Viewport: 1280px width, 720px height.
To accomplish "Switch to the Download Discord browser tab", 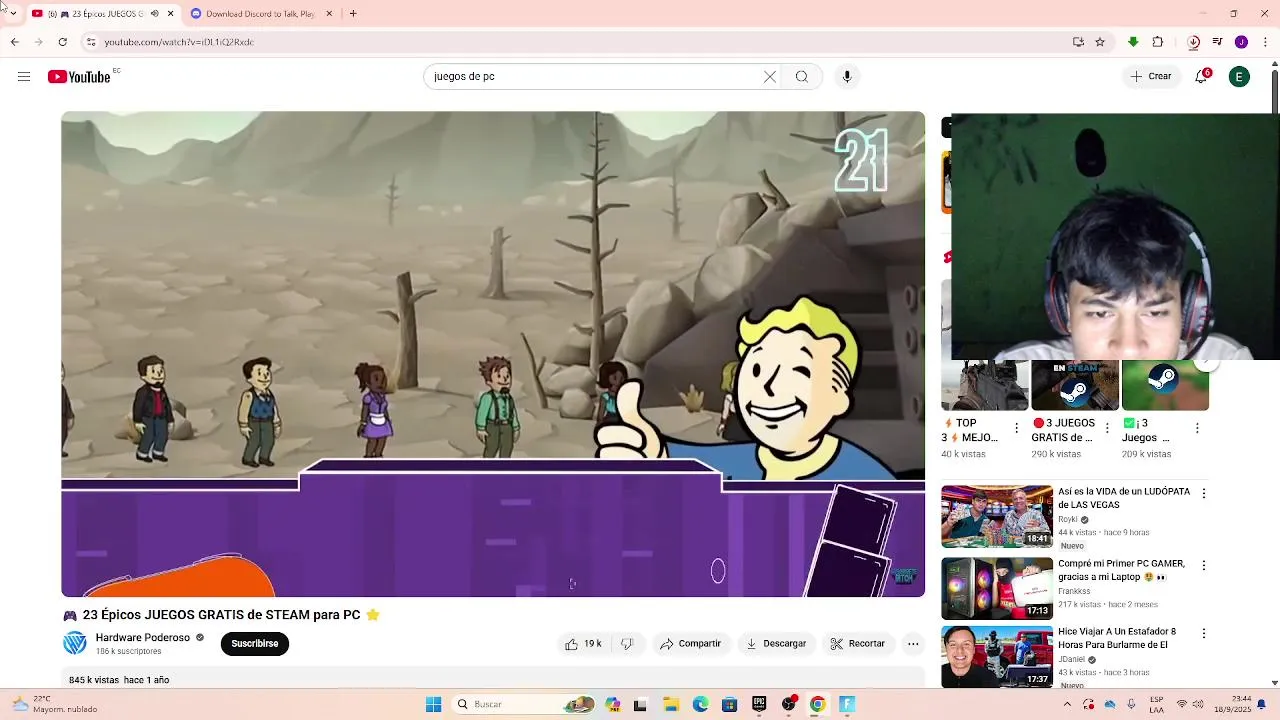I will pos(260,14).
